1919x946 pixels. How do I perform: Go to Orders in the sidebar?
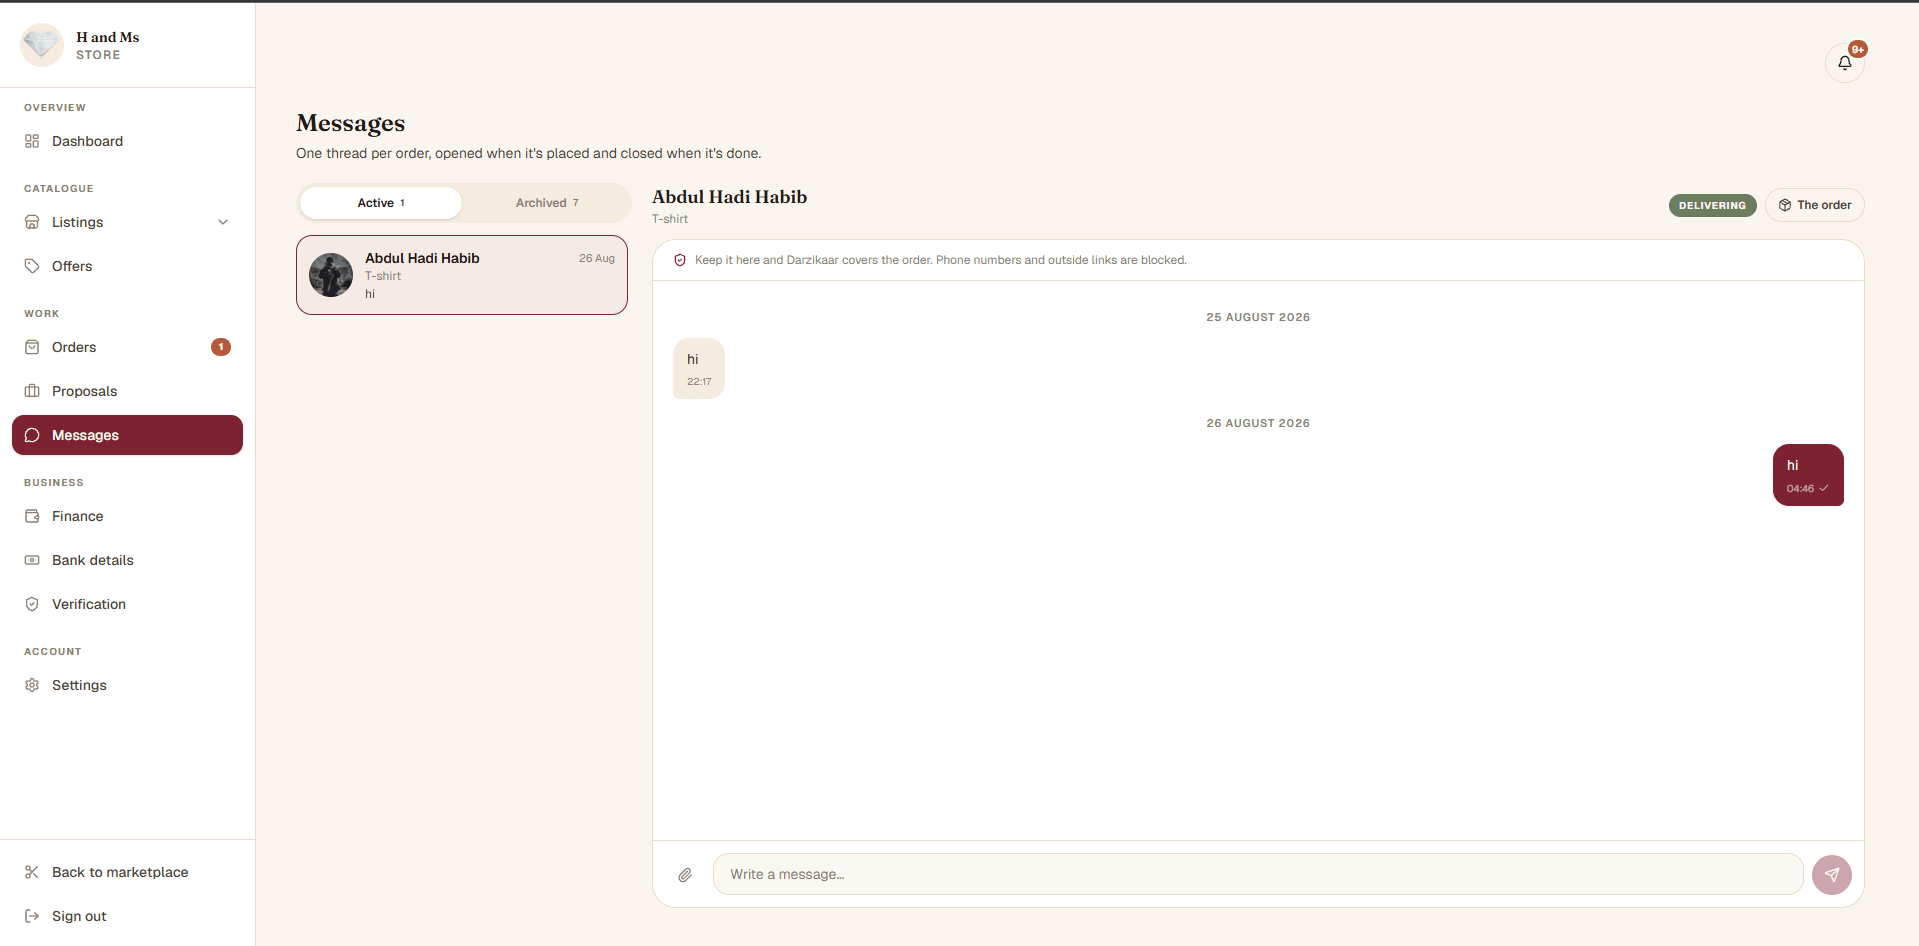(127, 347)
